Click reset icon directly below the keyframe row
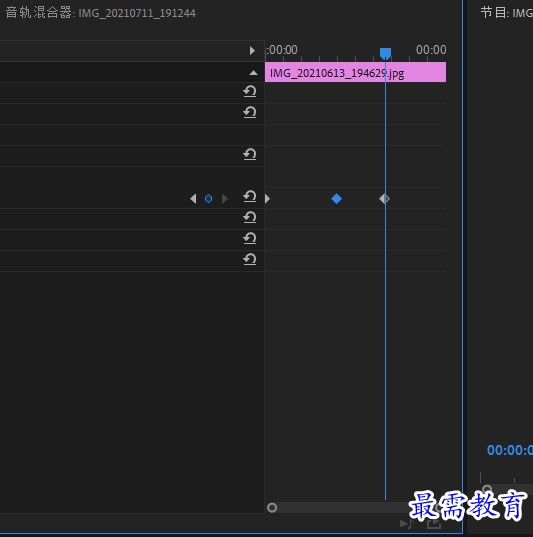This screenshot has height=537, width=533. 250,217
